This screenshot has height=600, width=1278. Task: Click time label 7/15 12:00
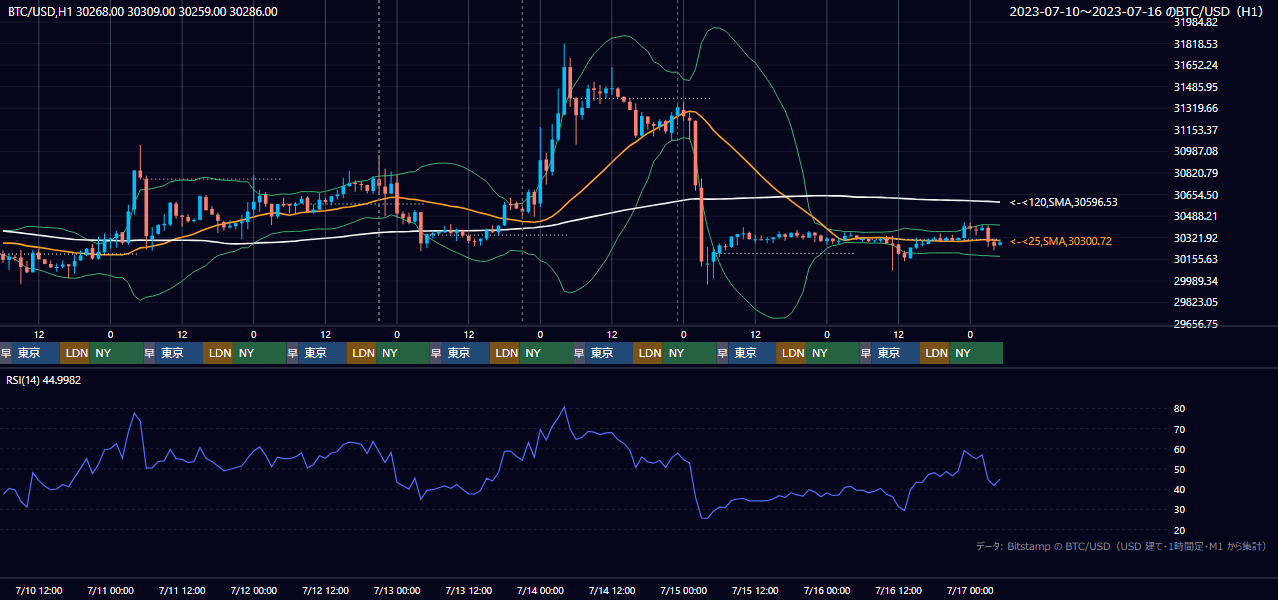[x=755, y=590]
